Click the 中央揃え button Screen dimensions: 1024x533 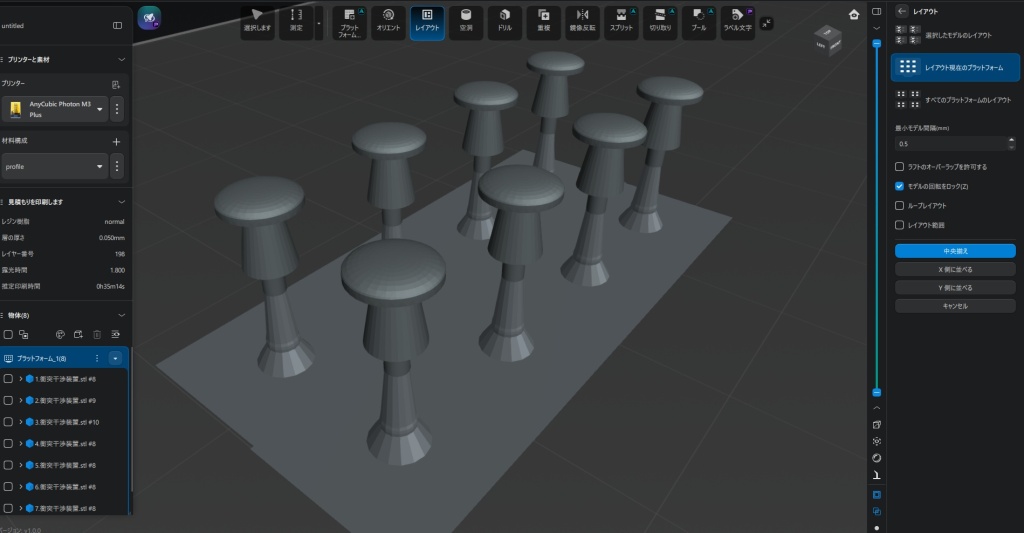pyautogui.click(x=955, y=251)
